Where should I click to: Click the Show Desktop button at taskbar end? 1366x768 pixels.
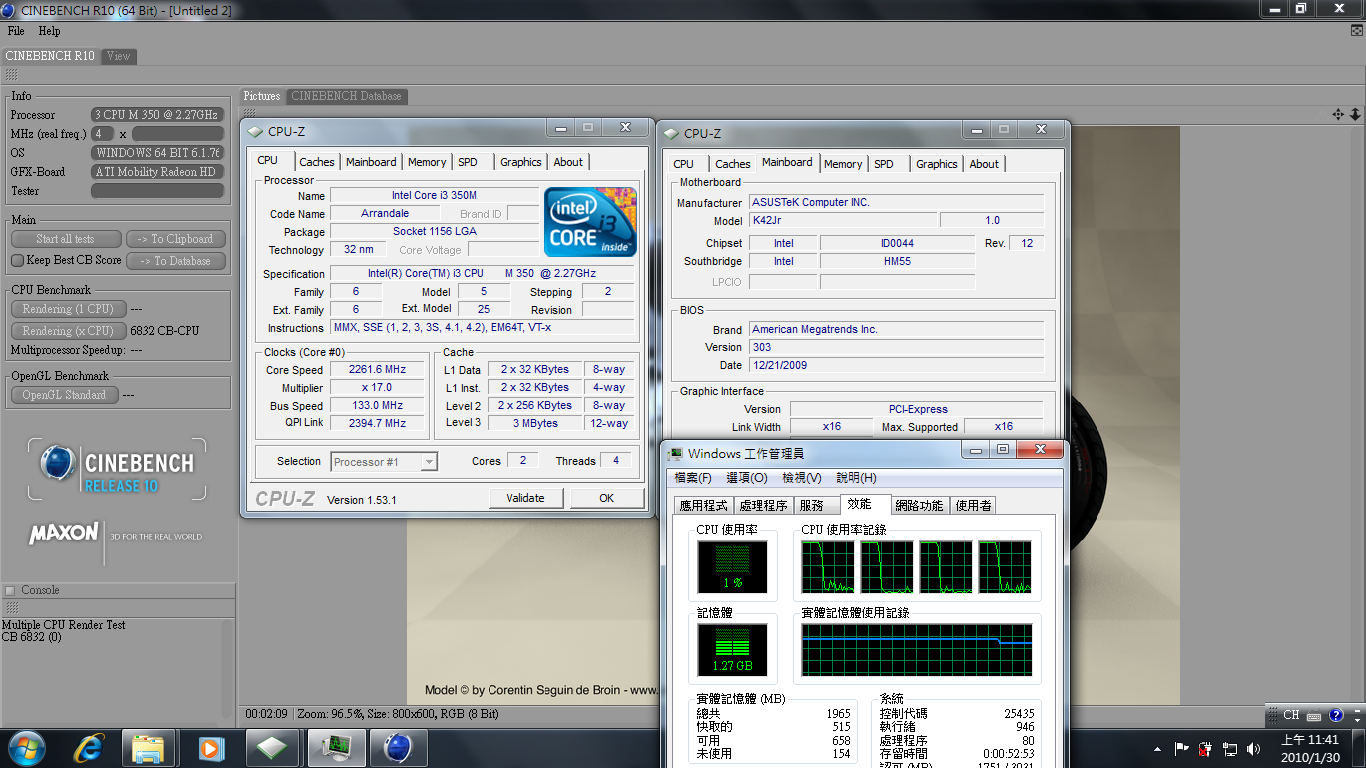pos(1359,748)
